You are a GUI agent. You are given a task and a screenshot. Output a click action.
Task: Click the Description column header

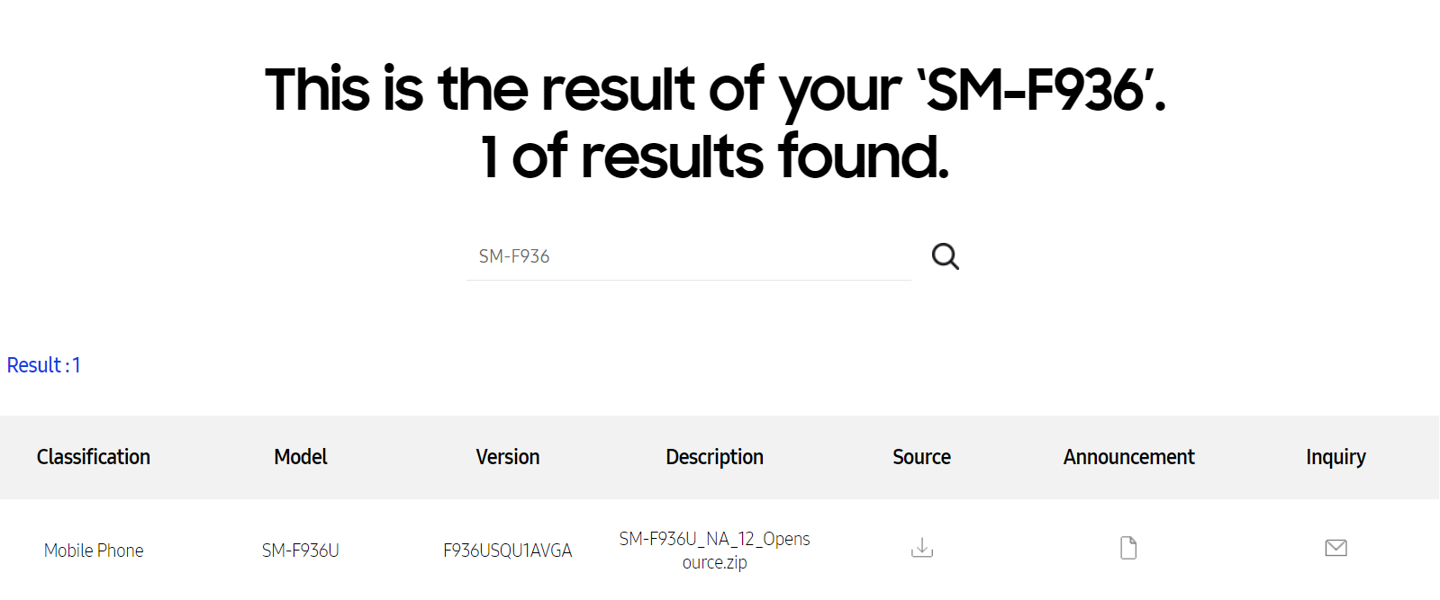click(x=715, y=457)
